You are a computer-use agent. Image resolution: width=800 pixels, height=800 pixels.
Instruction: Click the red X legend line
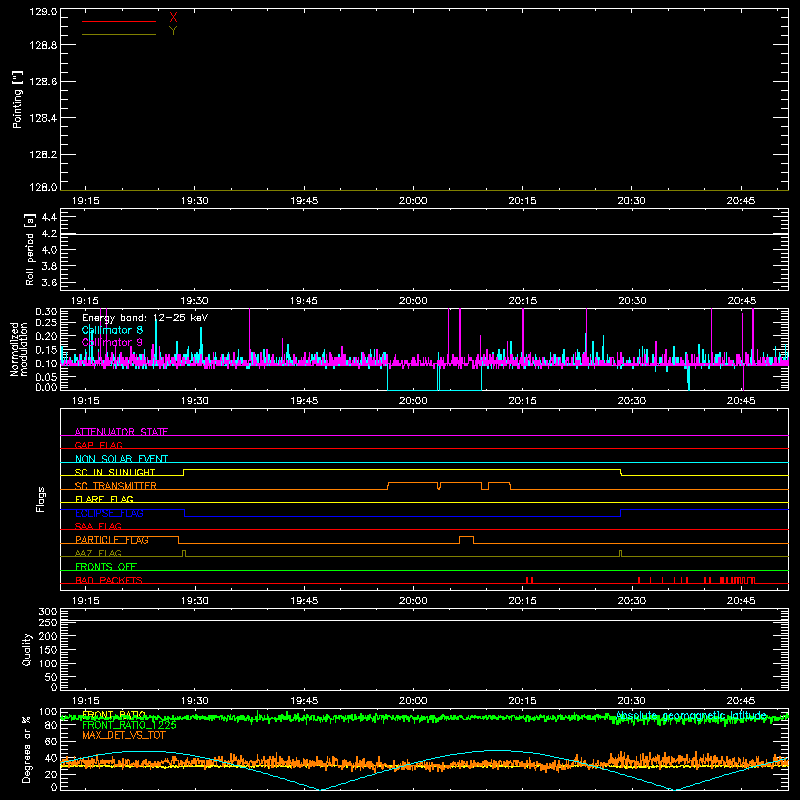(119, 21)
